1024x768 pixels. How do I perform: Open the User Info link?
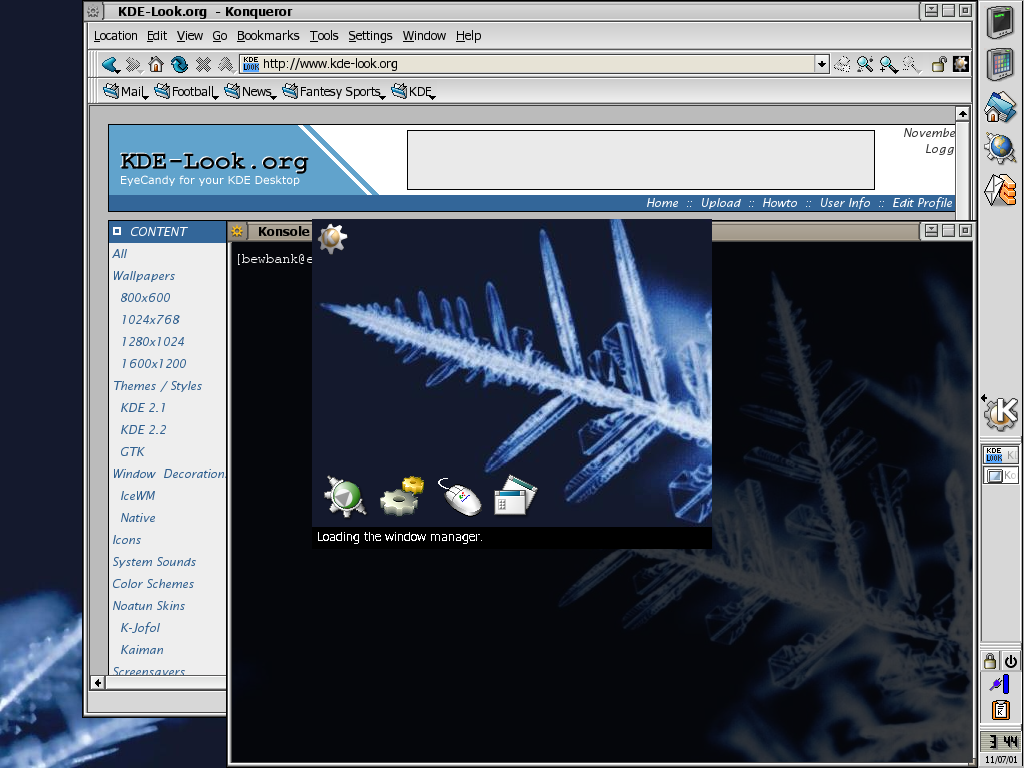coord(845,203)
